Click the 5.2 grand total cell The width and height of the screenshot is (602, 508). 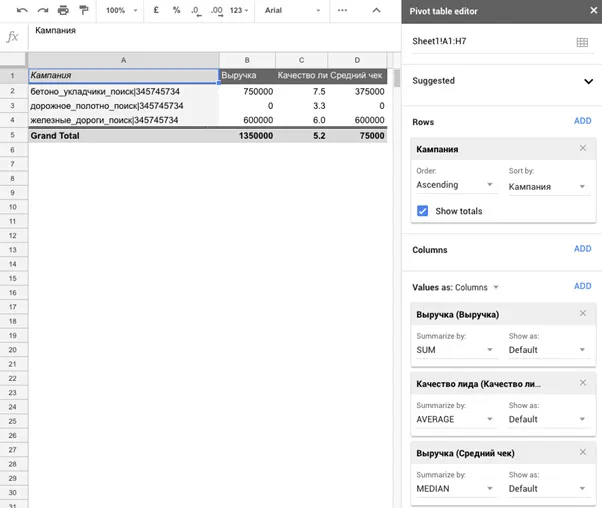[x=302, y=136]
